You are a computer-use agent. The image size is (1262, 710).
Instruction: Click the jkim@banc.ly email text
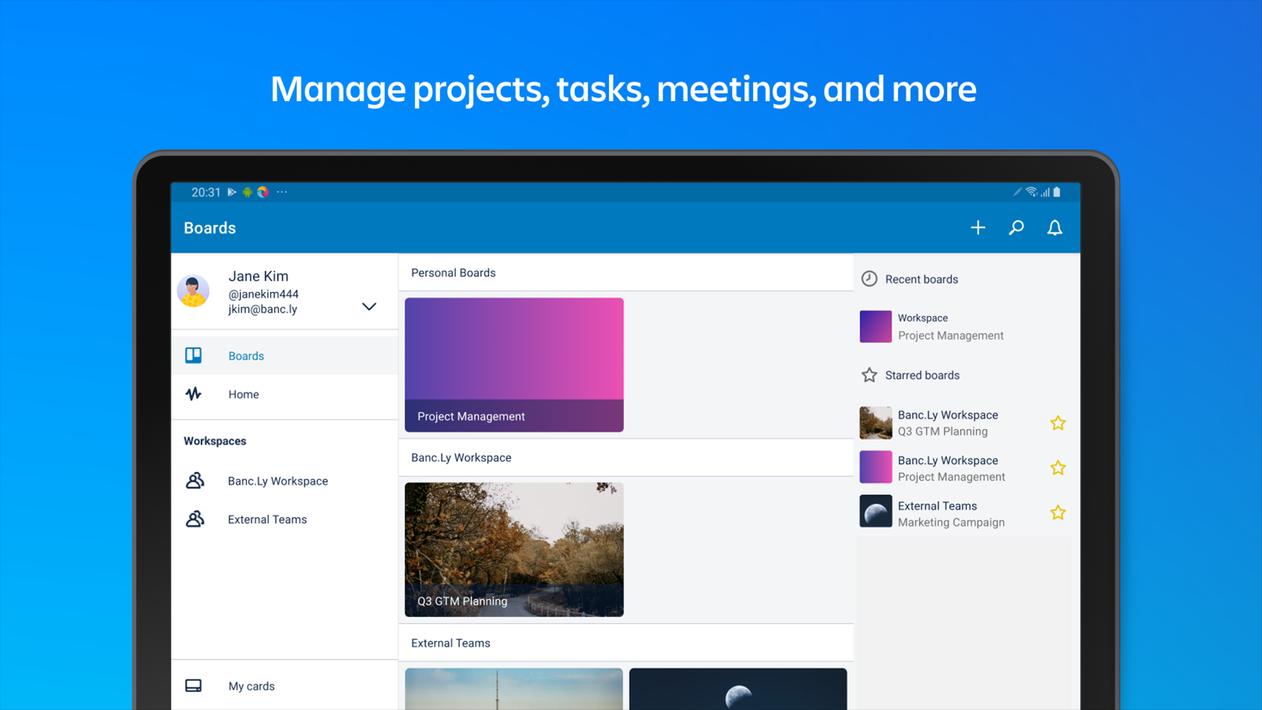(263, 309)
